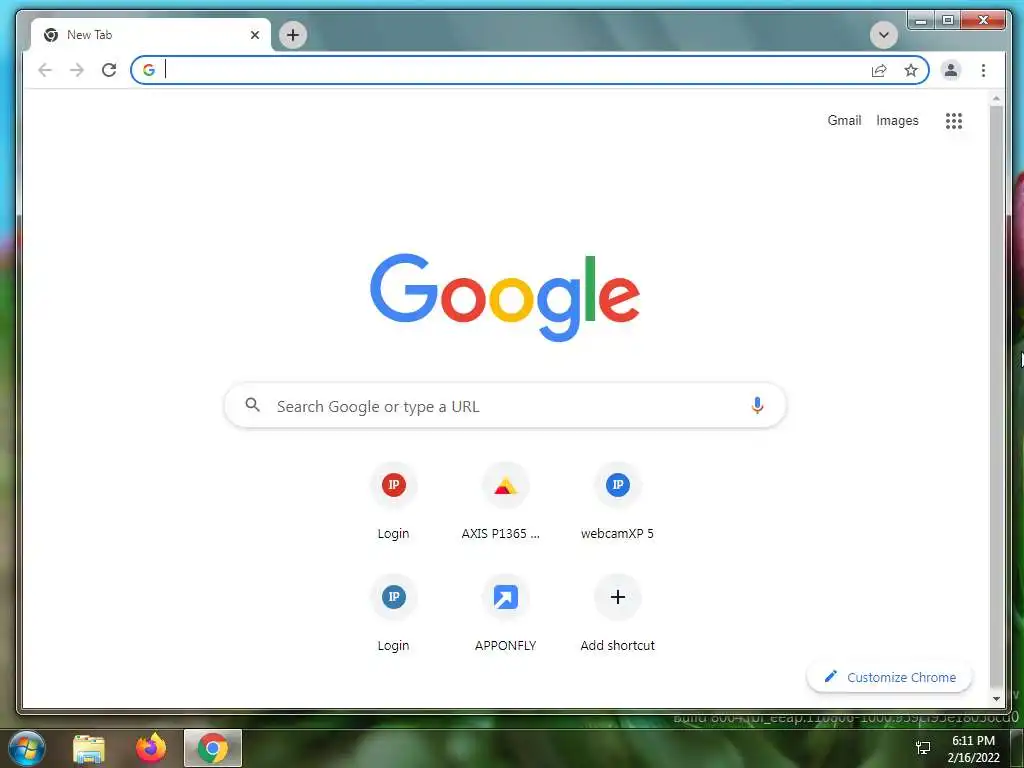Minimize the Chrome window
Screen dimensions: 1024x768
(x=921, y=20)
